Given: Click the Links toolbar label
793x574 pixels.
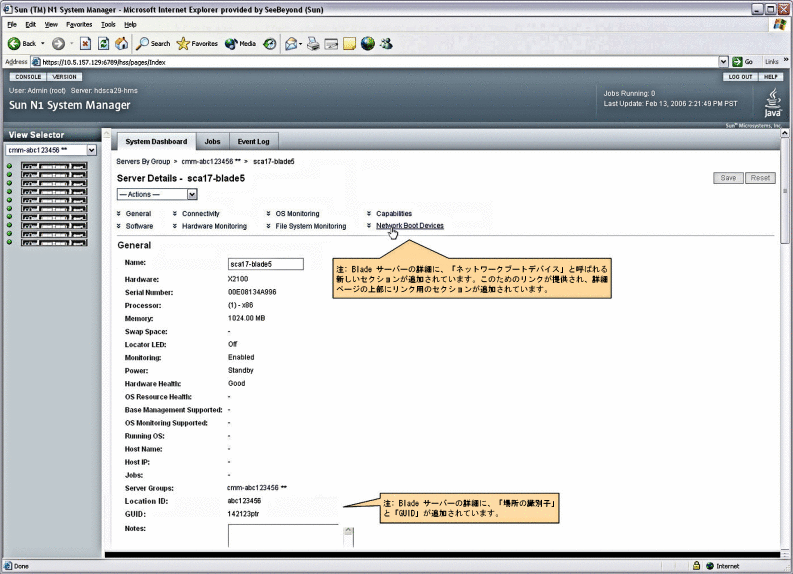Looking at the screenshot, I should (x=771, y=62).
